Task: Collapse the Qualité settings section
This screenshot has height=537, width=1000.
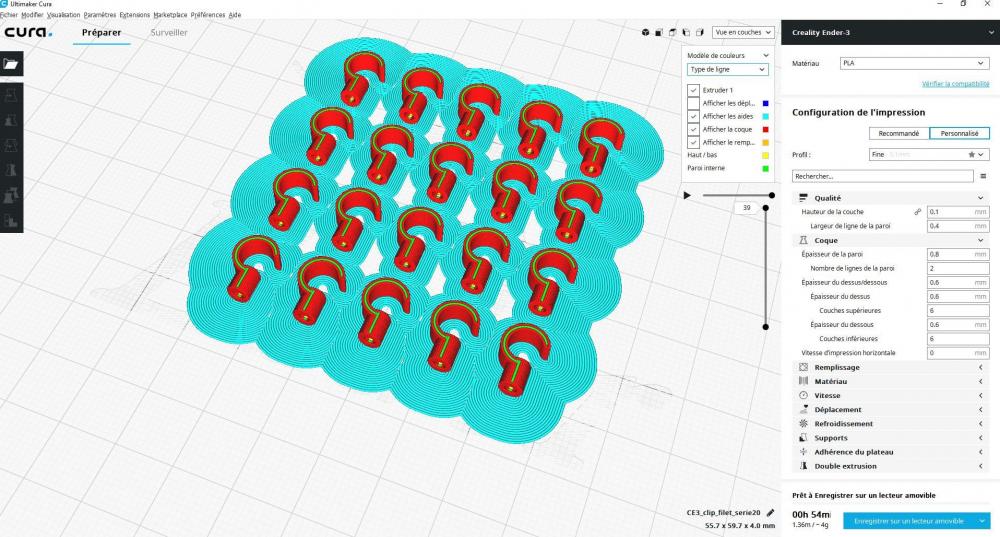Action: [x=980, y=198]
